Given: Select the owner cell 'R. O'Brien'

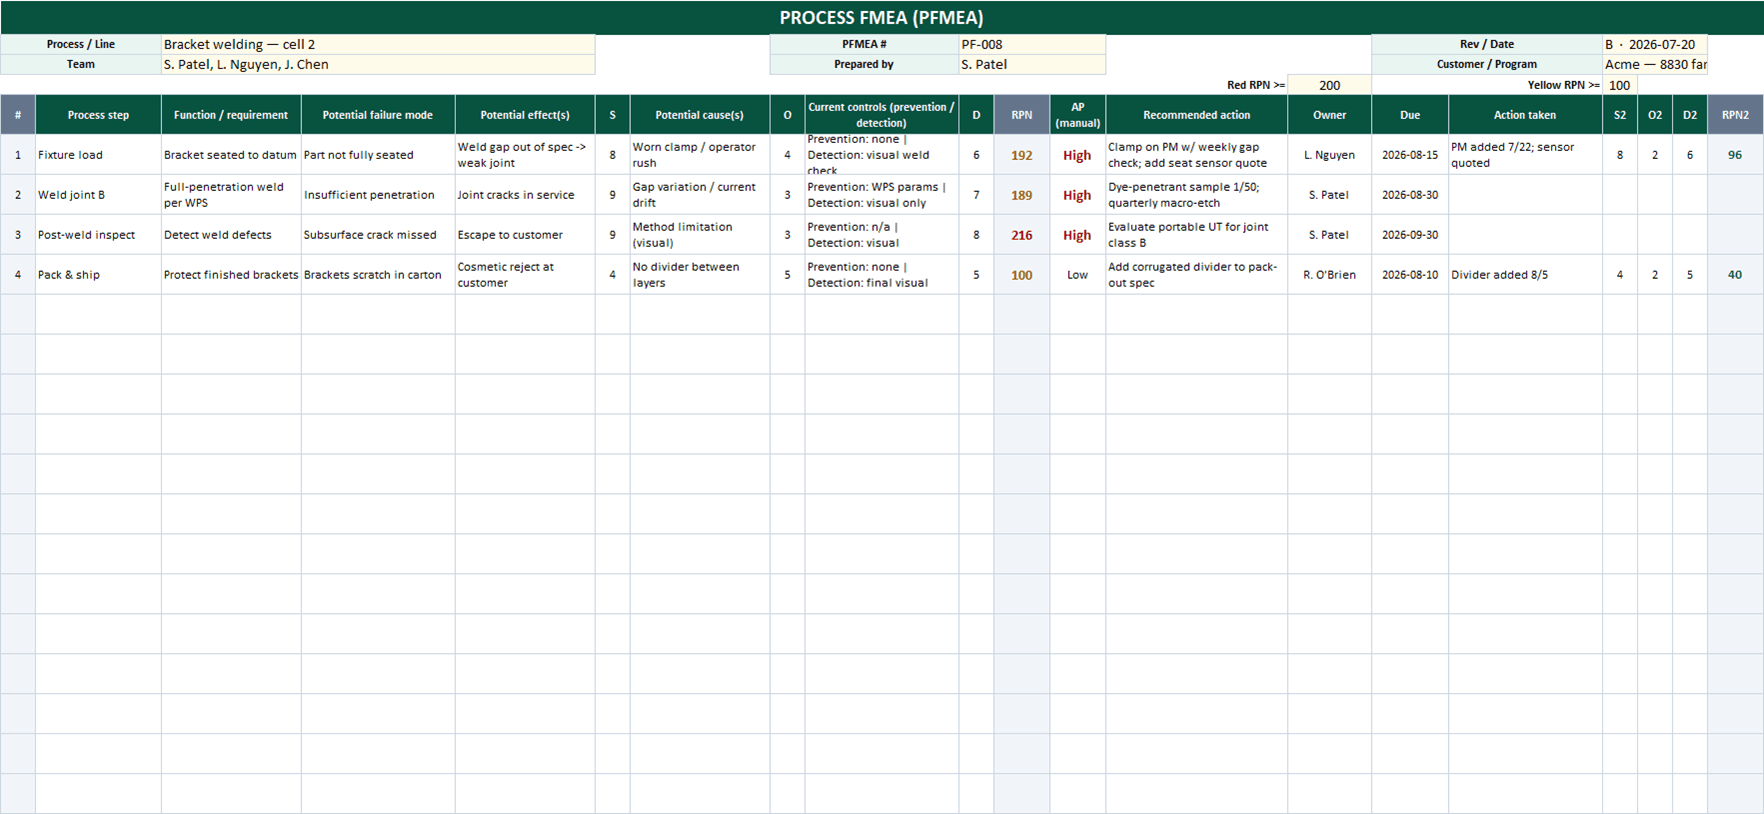Looking at the screenshot, I should coord(1329,275).
